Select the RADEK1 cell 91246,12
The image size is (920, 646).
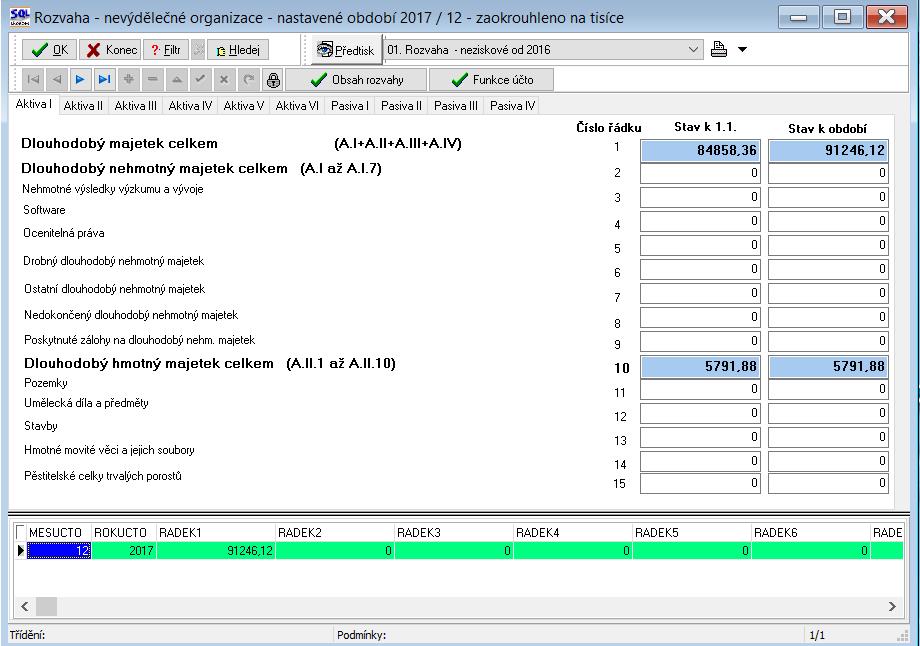click(216, 551)
